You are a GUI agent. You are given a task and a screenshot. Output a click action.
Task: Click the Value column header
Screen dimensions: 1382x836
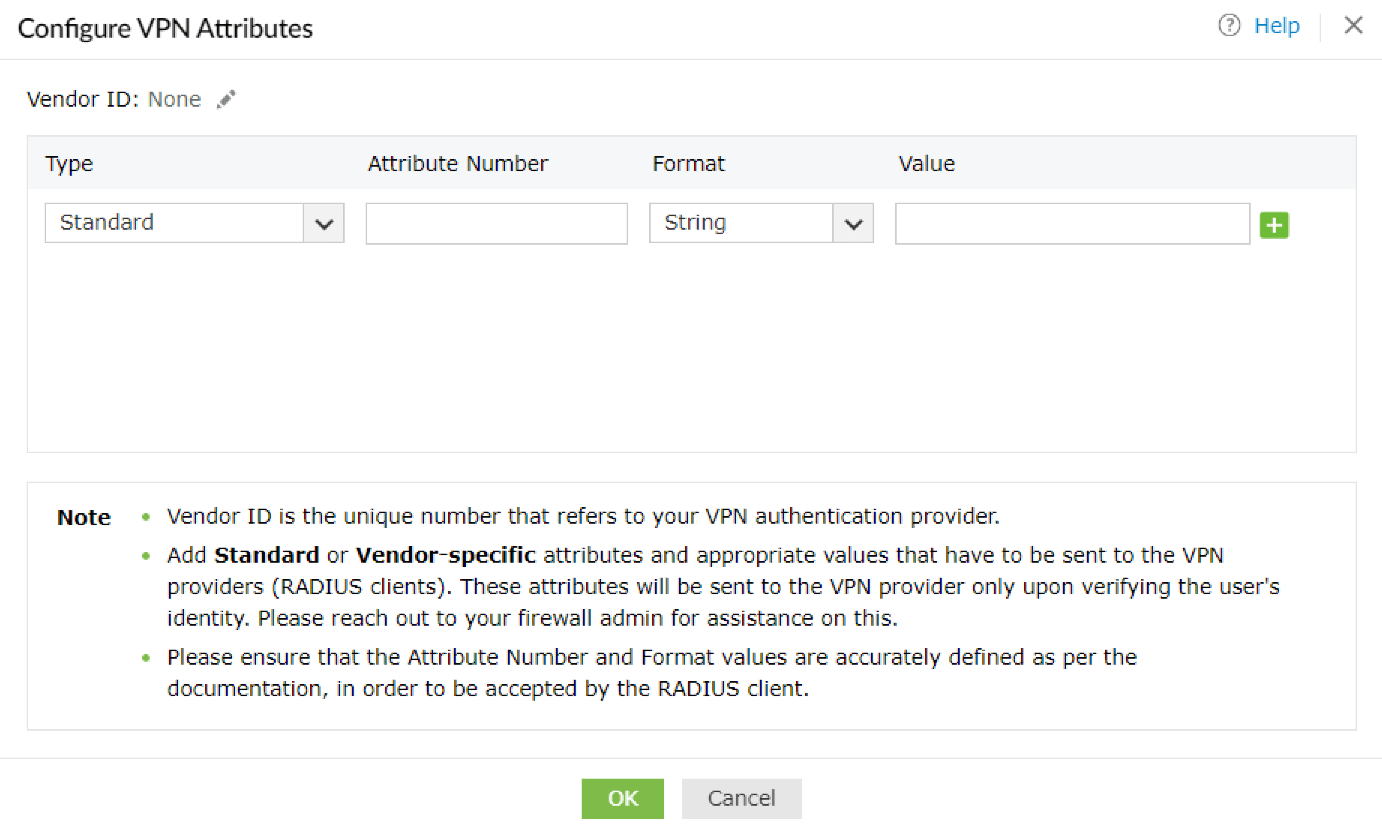click(926, 164)
